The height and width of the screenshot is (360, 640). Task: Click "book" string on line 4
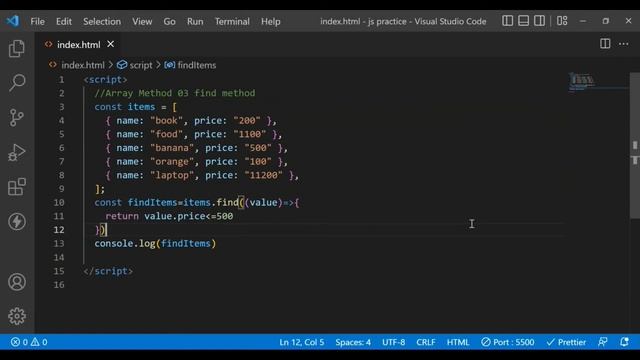(x=166, y=120)
